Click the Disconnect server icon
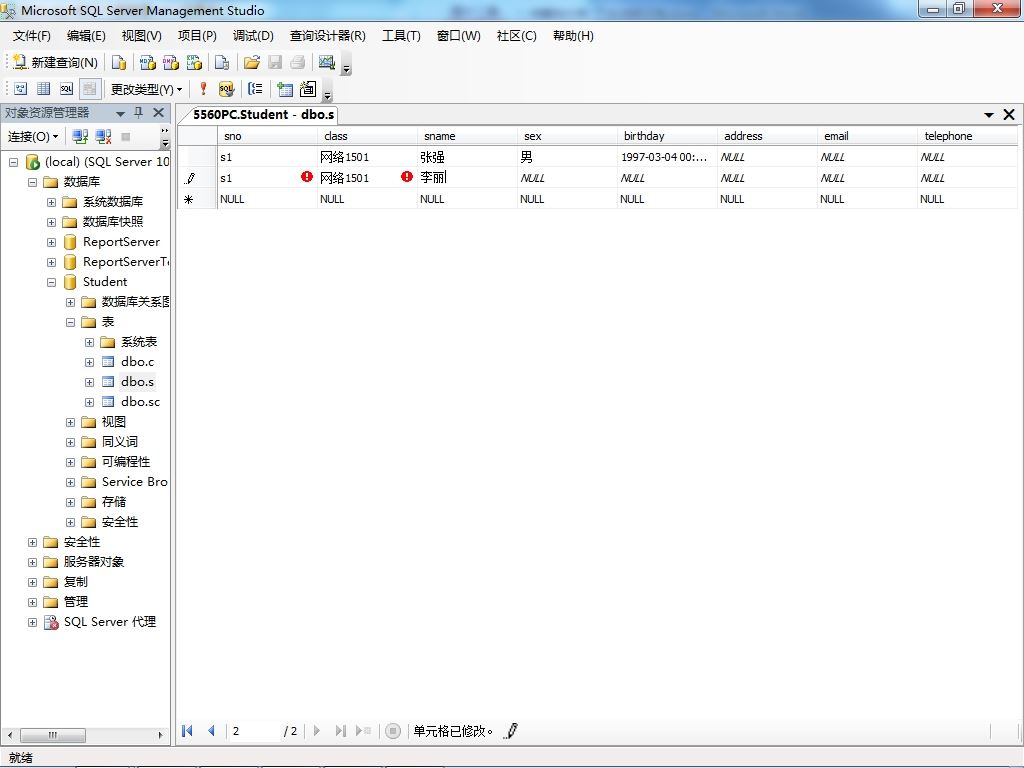Image resolution: width=1024 pixels, height=768 pixels. (103, 136)
